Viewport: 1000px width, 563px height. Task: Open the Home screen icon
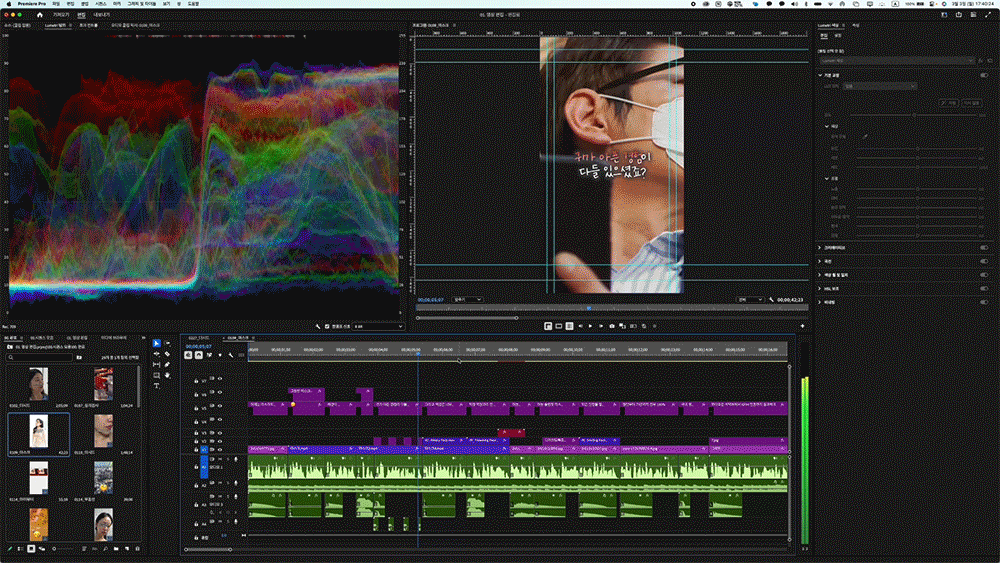coord(39,16)
